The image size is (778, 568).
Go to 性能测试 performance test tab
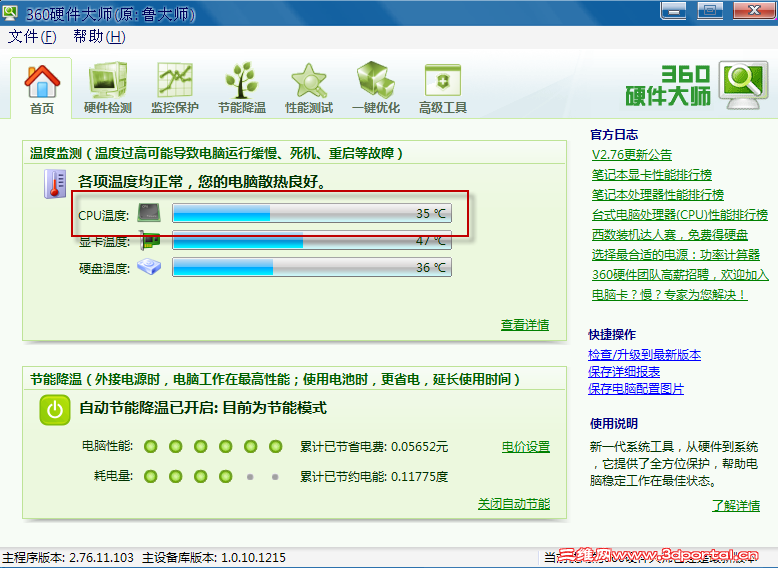click(x=309, y=89)
